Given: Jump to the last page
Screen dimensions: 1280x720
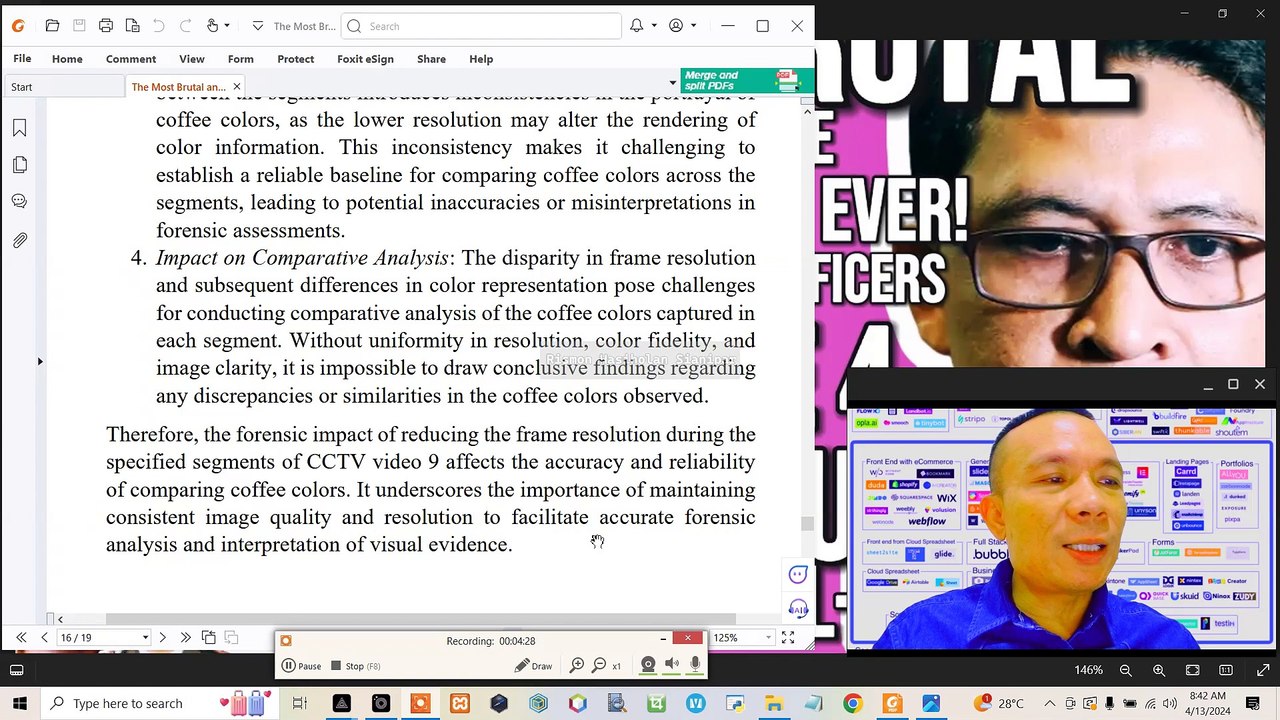Looking at the screenshot, I should point(185,637).
